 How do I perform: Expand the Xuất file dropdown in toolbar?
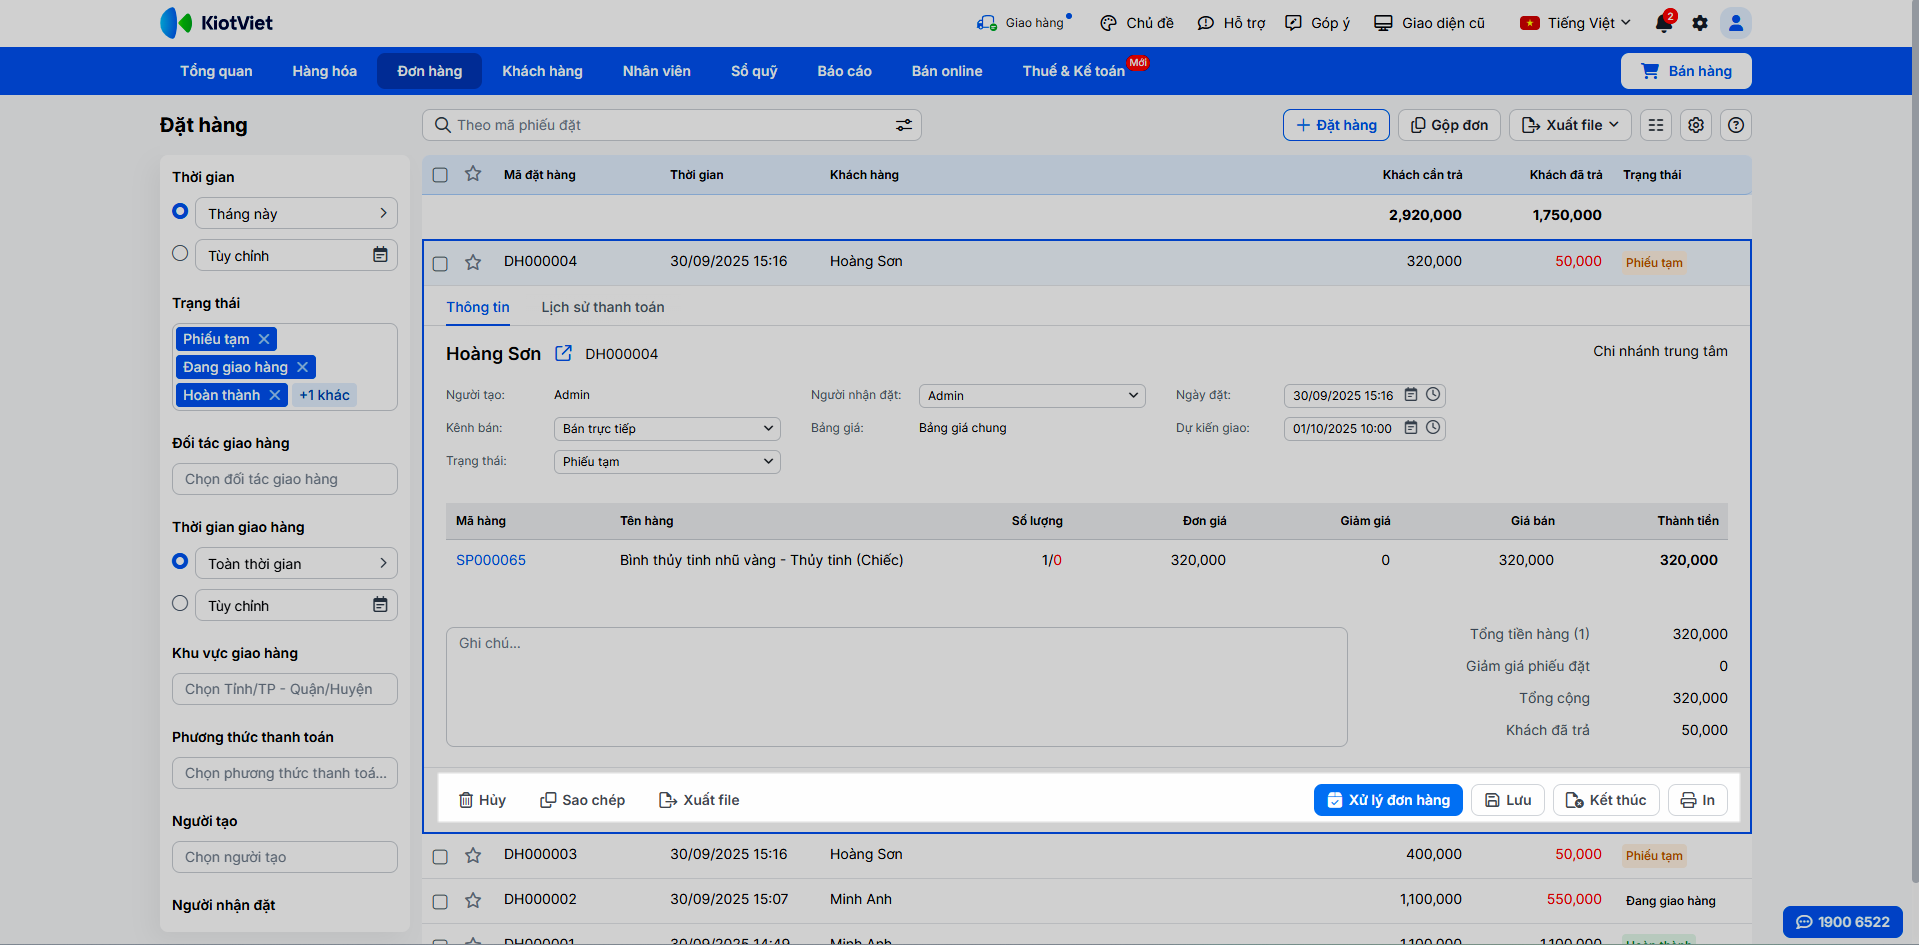coord(1569,125)
